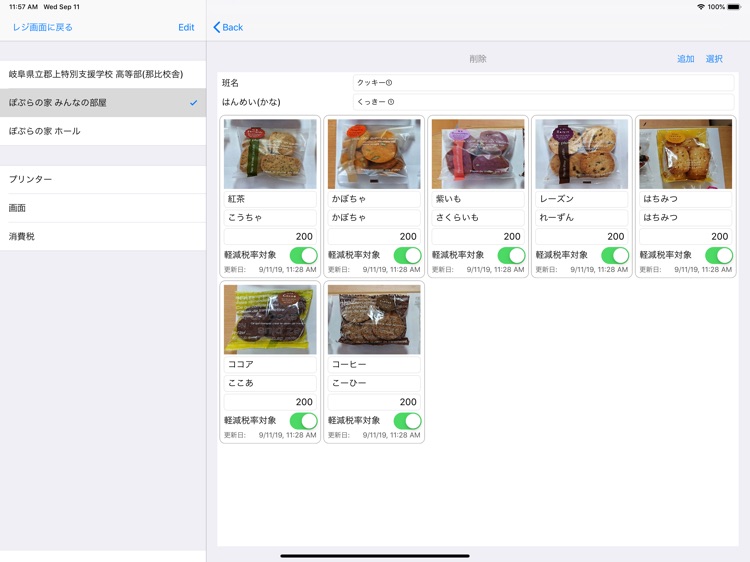The width and height of the screenshot is (750, 562).
Task: Select 岐阜県立郡上特別支援学校 高等部 row
Action: [x=103, y=74]
